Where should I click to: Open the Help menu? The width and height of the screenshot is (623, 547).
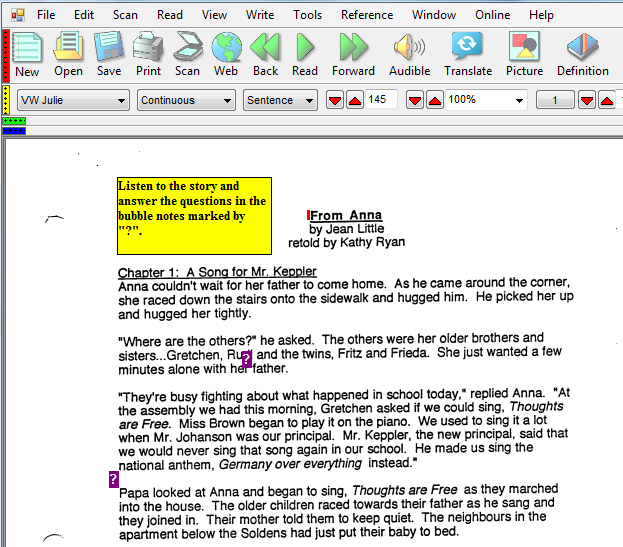coord(541,15)
